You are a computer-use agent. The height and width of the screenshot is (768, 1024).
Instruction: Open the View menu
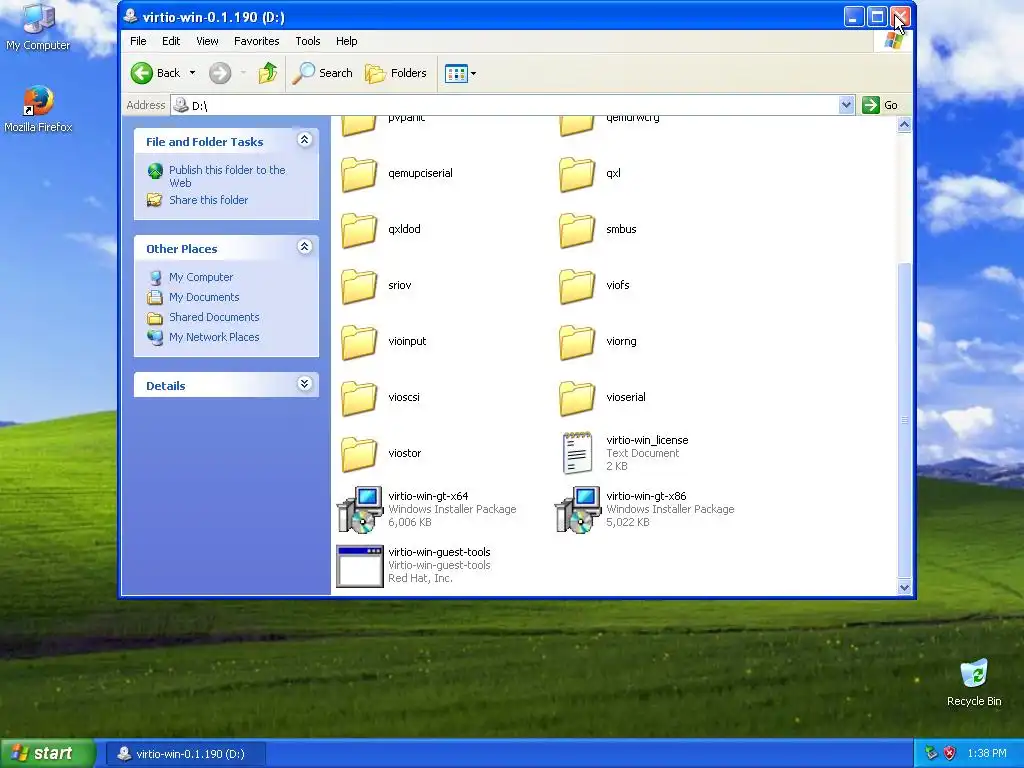click(x=207, y=41)
